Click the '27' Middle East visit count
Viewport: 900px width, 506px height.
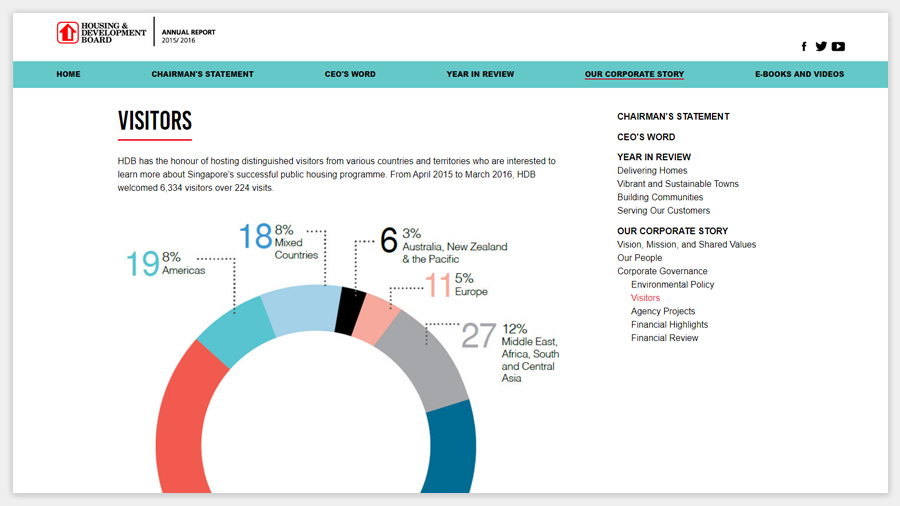click(x=479, y=336)
